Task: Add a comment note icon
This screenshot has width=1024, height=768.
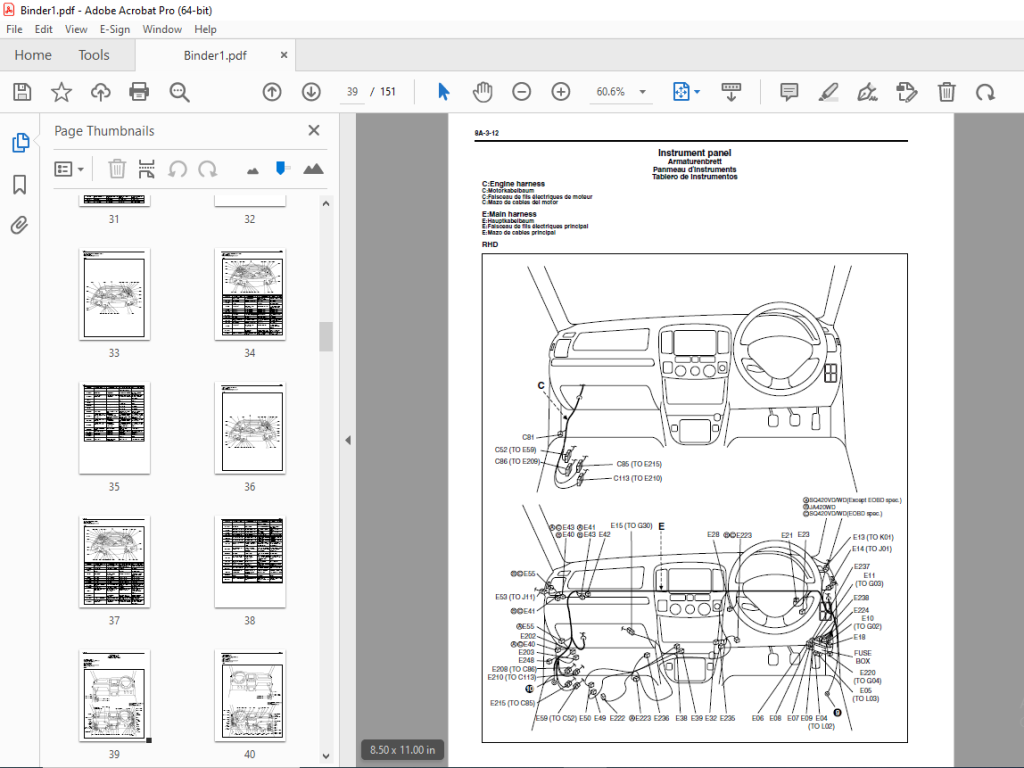Action: 789,92
